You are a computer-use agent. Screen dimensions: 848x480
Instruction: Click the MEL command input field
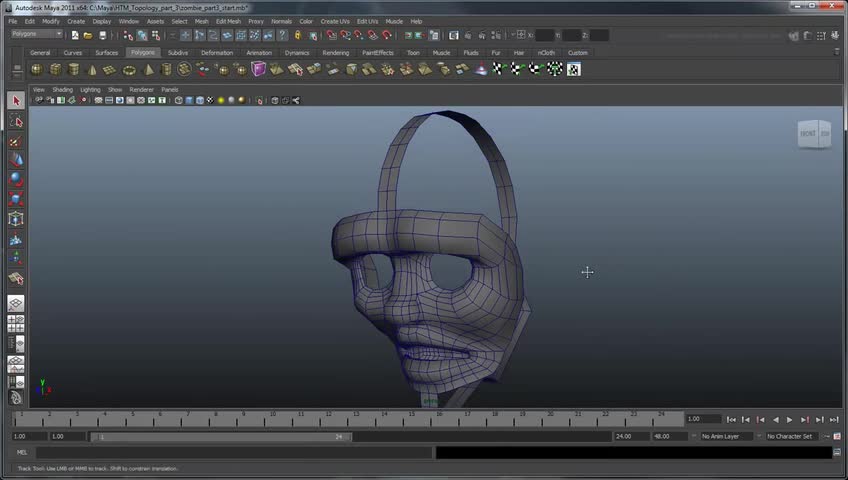point(235,452)
